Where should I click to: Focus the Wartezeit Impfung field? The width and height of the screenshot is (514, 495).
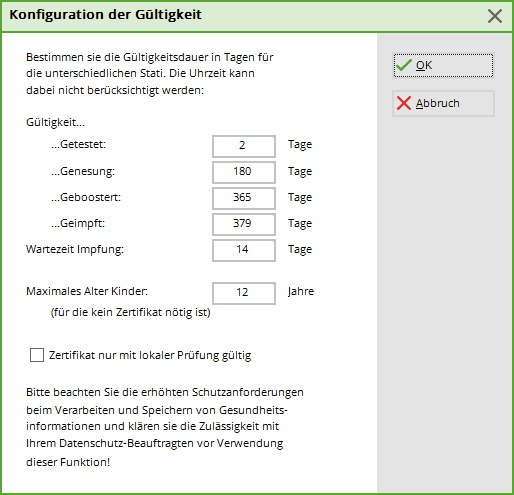pyautogui.click(x=244, y=250)
